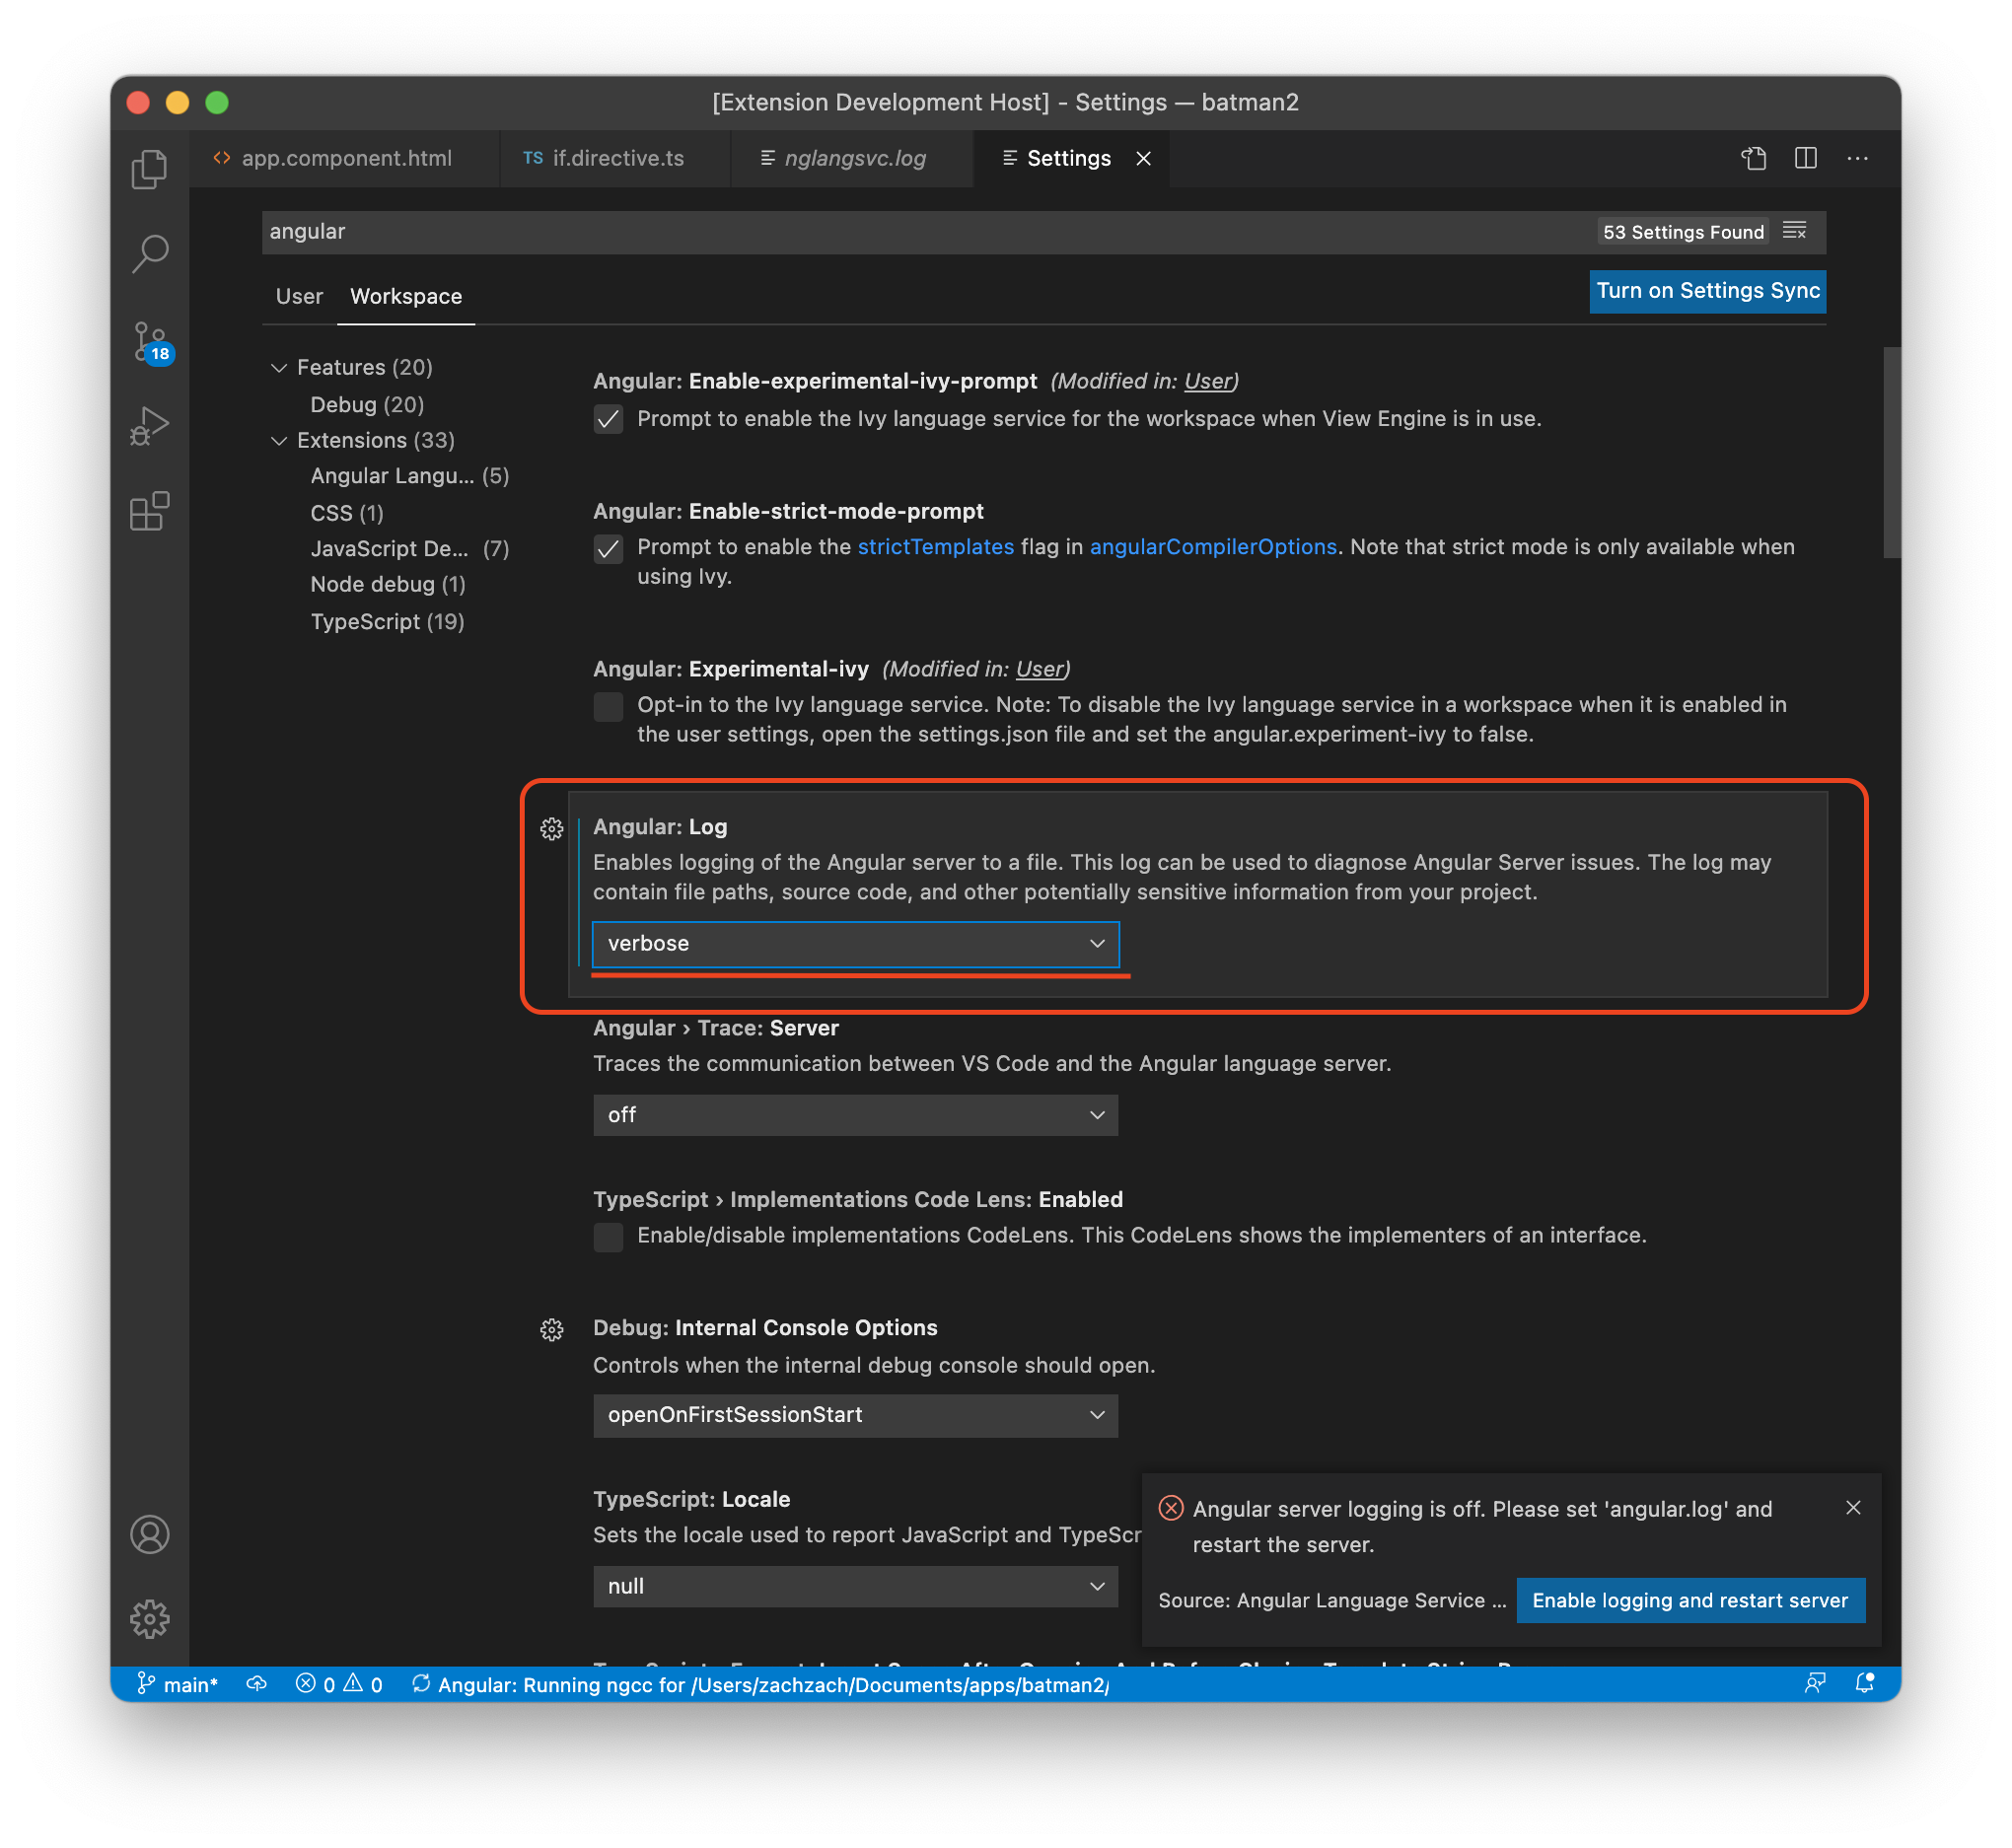
Task: Click the settings list vertical scrollbar
Action: (x=1890, y=452)
